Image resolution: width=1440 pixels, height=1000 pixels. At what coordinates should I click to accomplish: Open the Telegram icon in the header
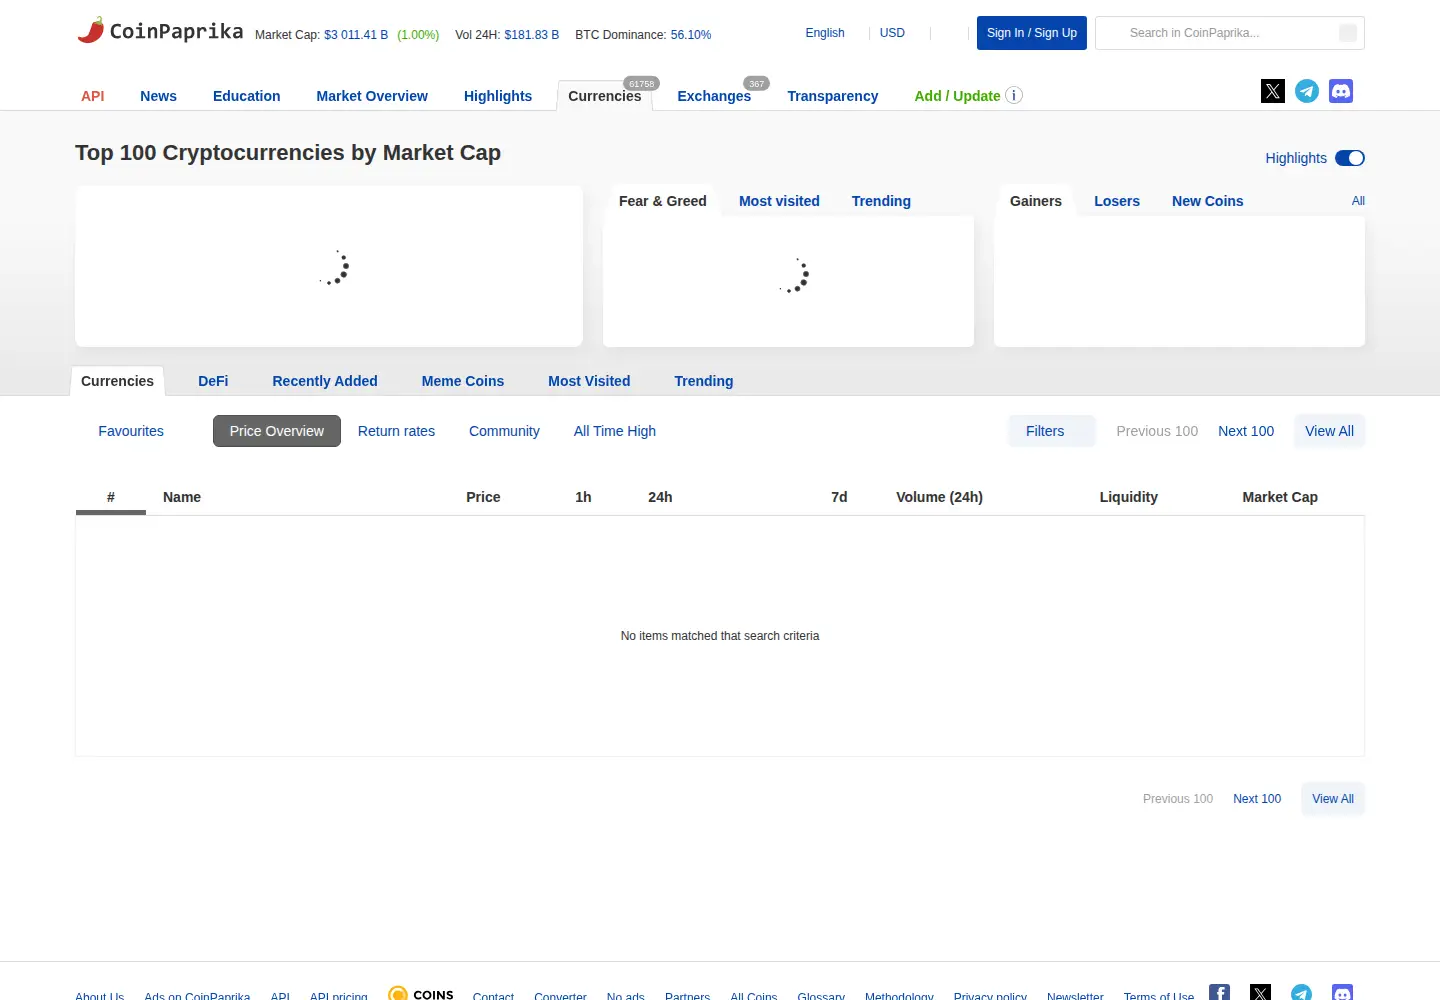click(1307, 91)
